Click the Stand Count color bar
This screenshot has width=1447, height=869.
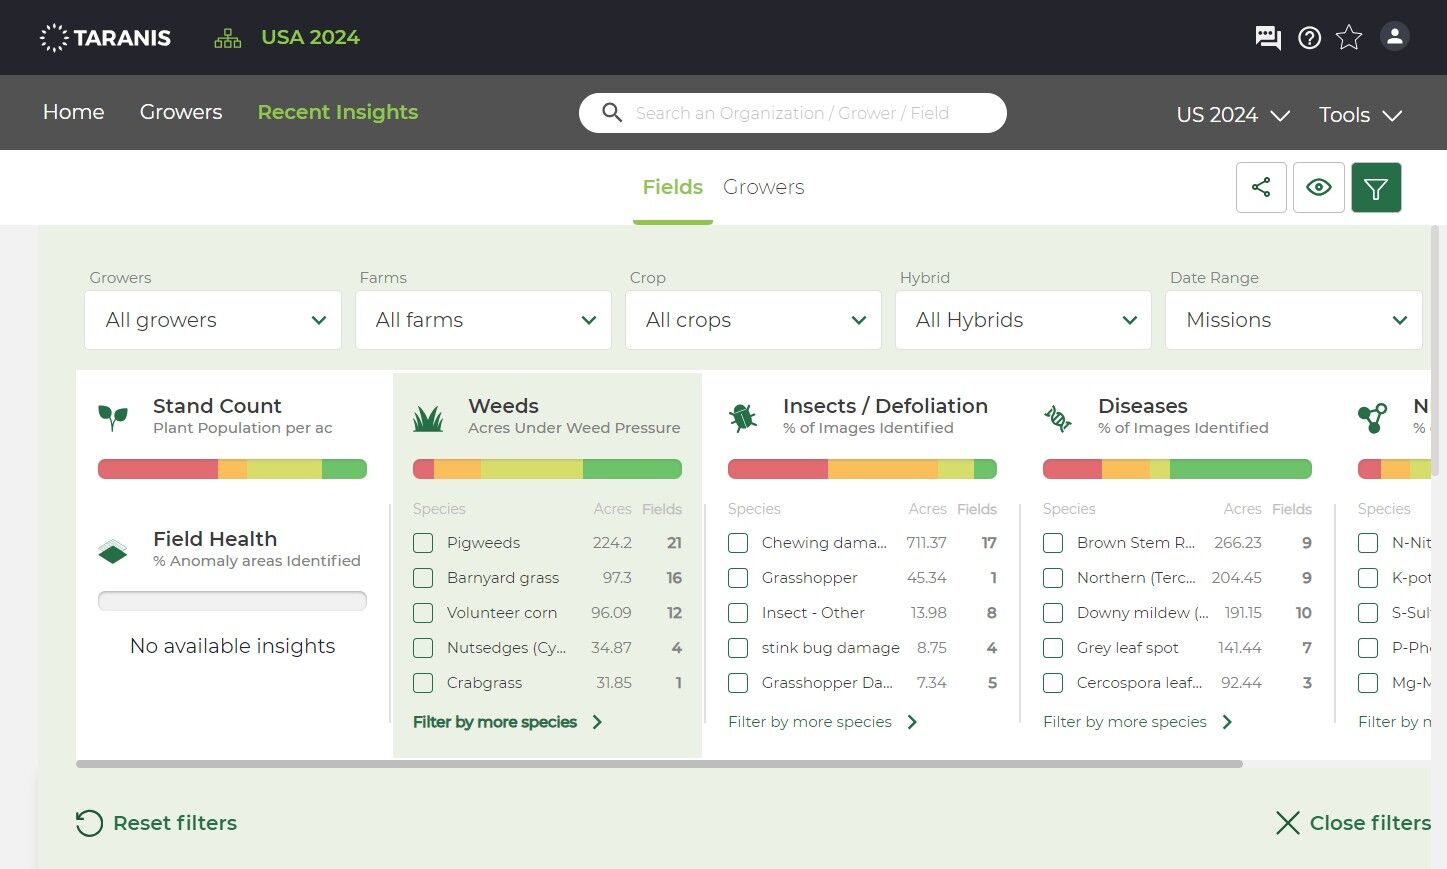tap(232, 469)
